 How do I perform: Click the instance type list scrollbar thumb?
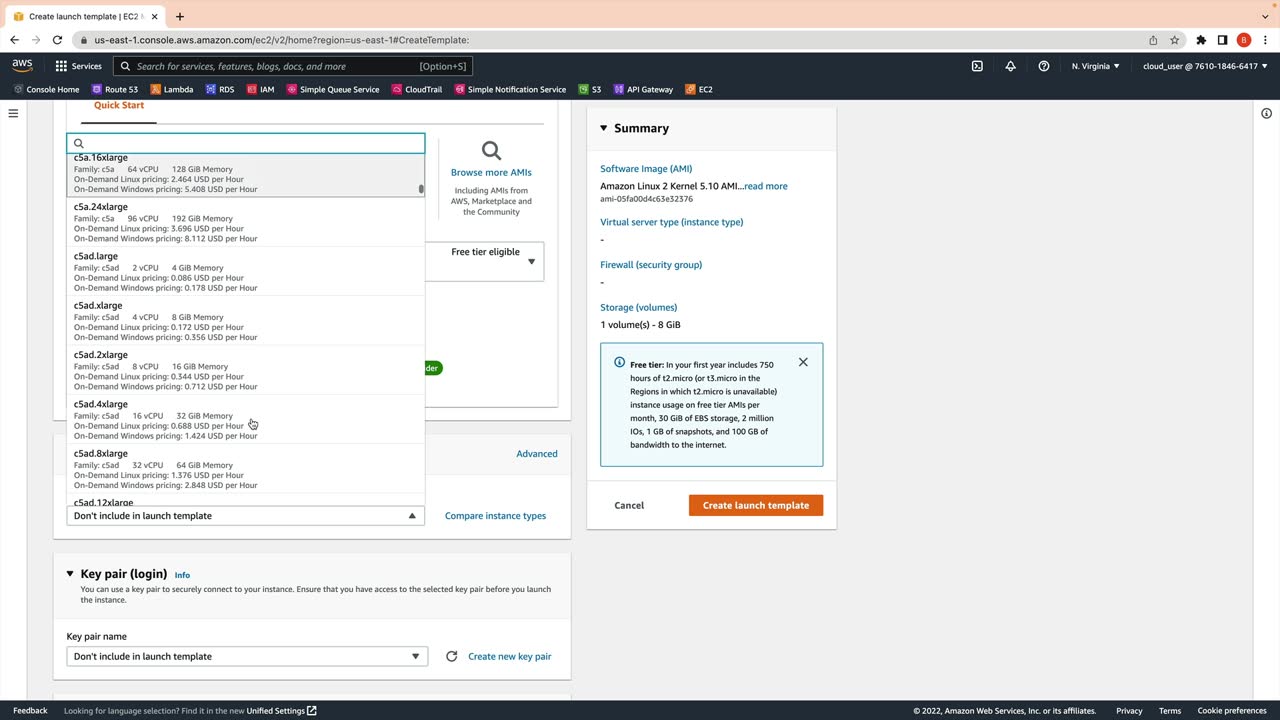421,188
